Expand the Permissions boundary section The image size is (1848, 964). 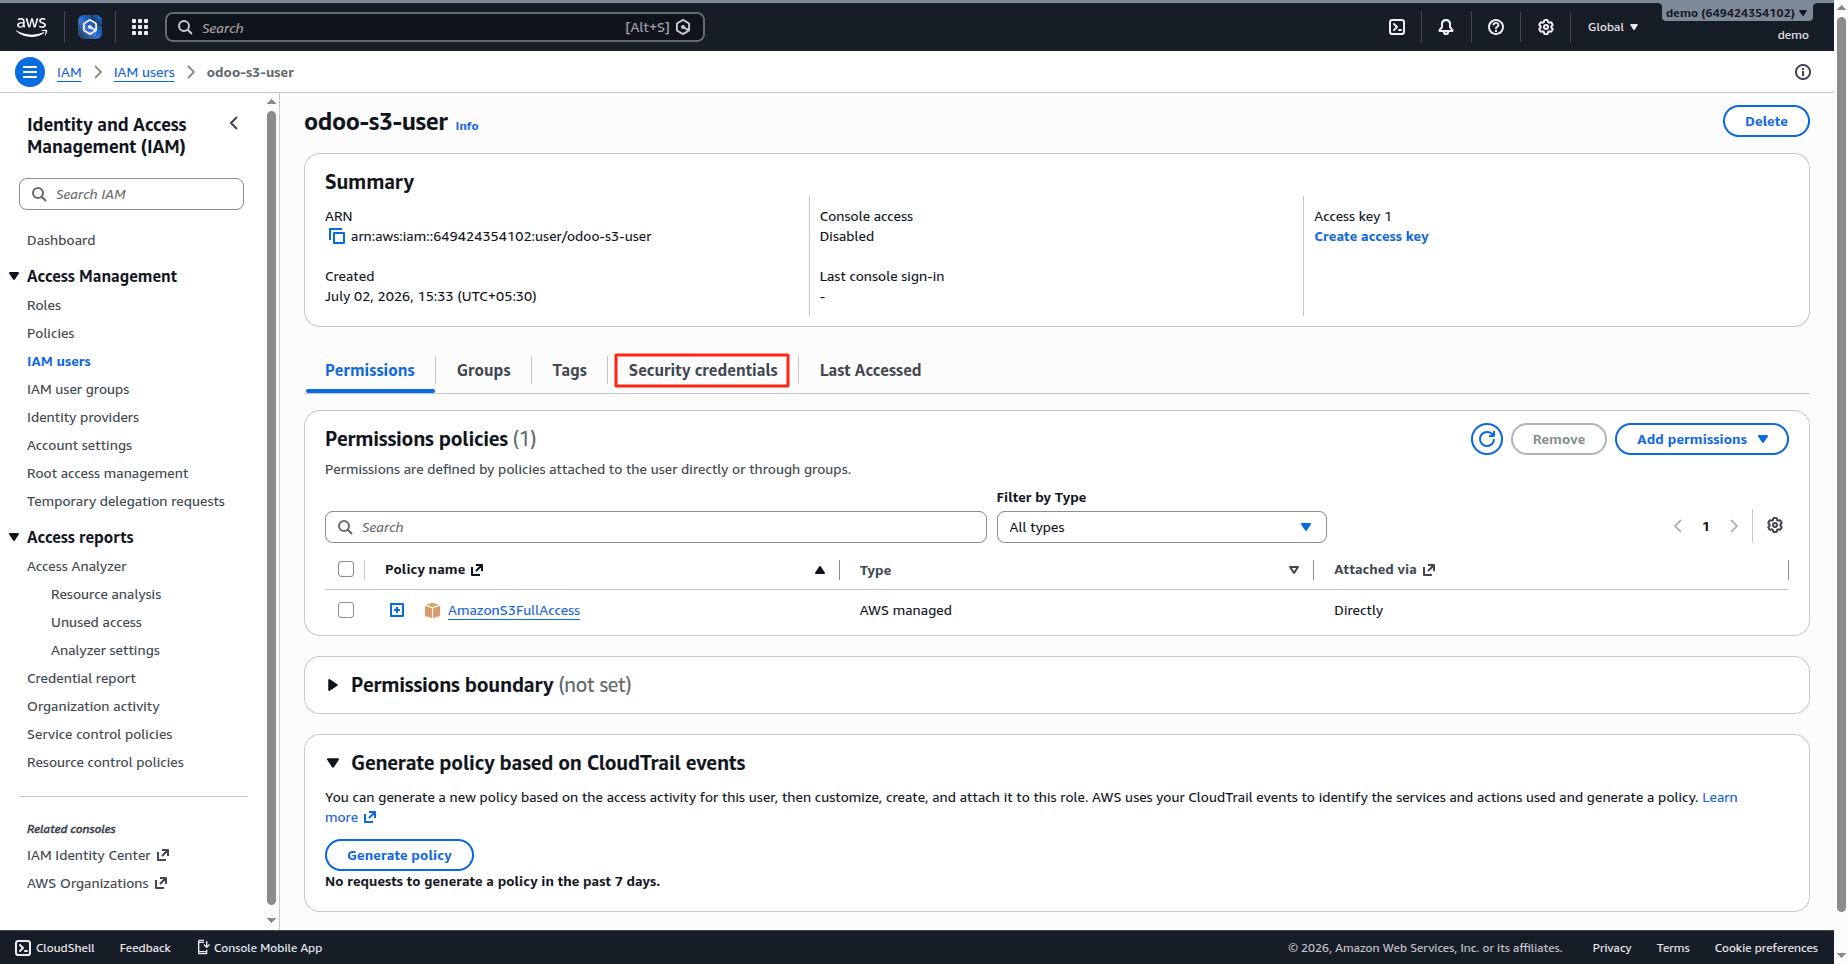click(x=333, y=685)
